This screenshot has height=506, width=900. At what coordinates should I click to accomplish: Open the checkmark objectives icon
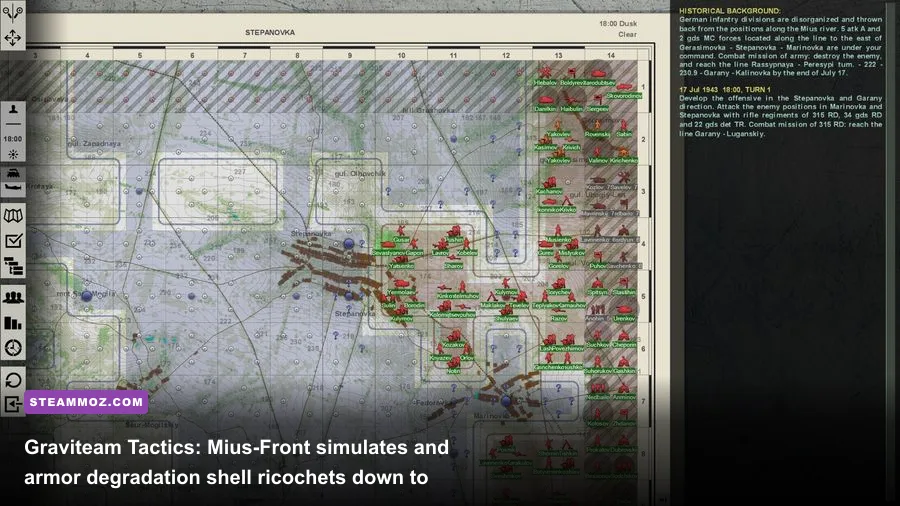tap(13, 241)
